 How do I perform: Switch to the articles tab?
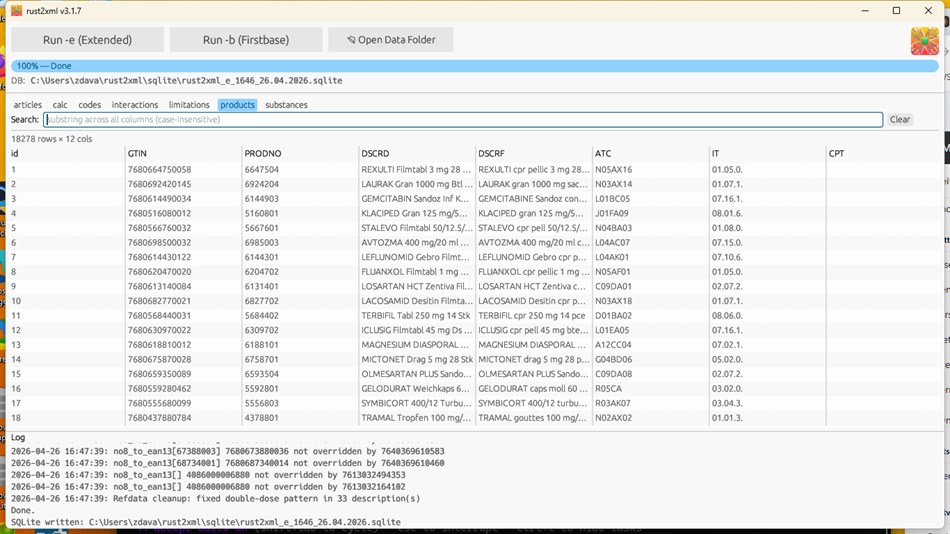click(x=28, y=105)
